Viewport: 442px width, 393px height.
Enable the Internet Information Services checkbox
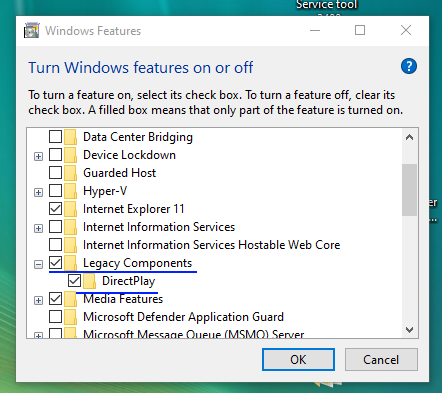click(x=55, y=227)
